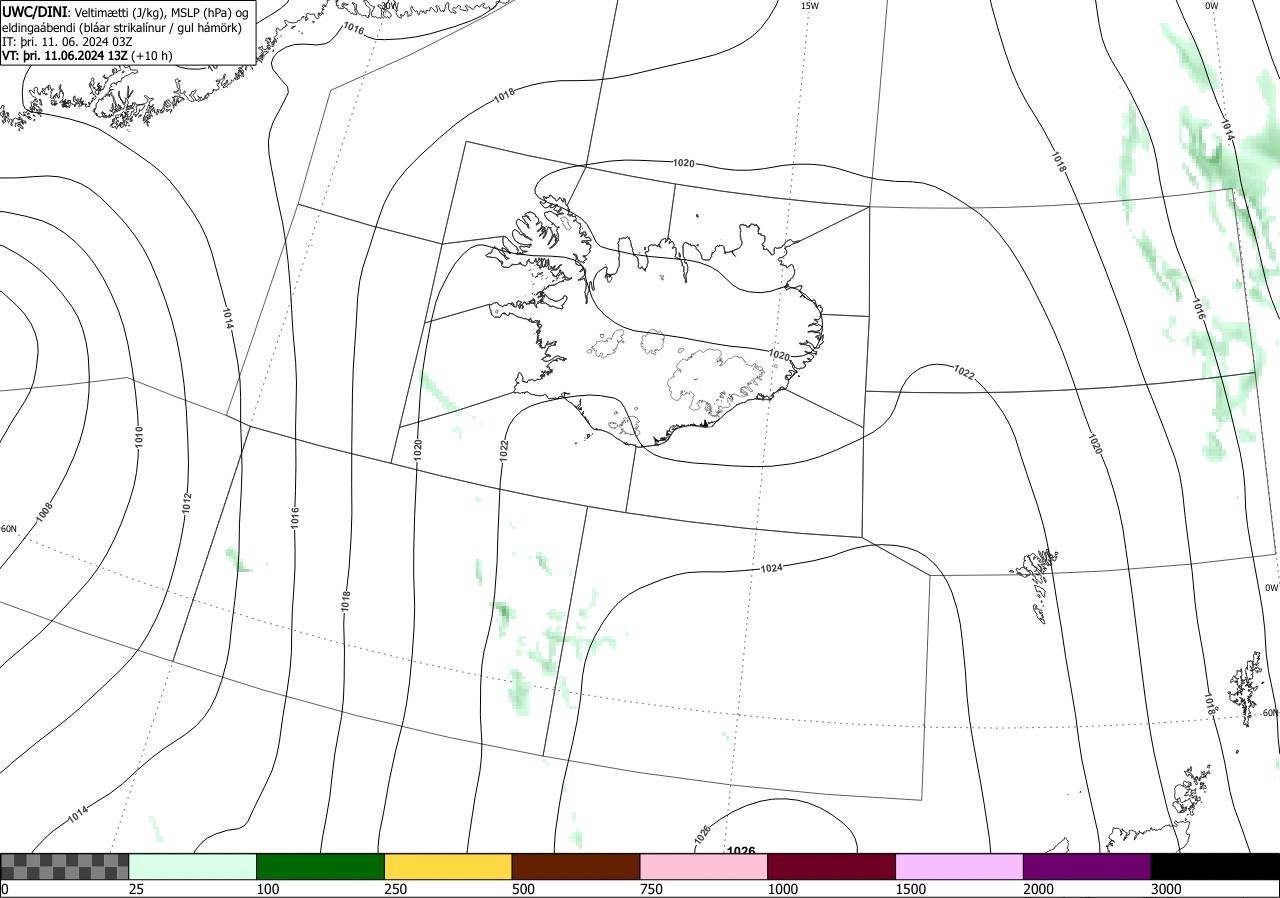This screenshot has height=898, width=1280.
Task: Click the black above-3000 legend swatch
Action: (x=1215, y=866)
